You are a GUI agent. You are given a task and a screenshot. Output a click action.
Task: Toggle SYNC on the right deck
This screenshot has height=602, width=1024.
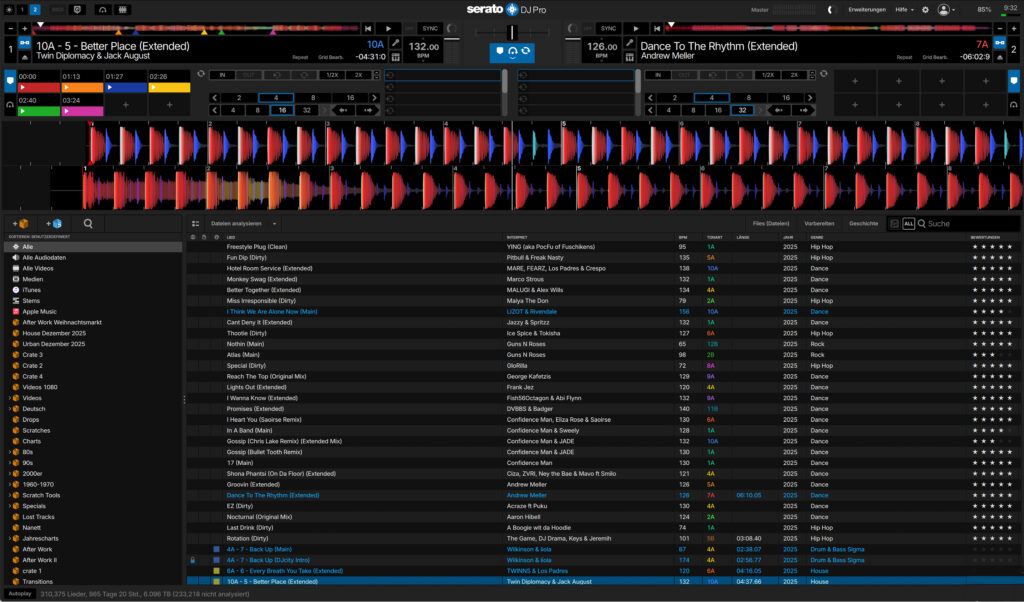tap(608, 28)
